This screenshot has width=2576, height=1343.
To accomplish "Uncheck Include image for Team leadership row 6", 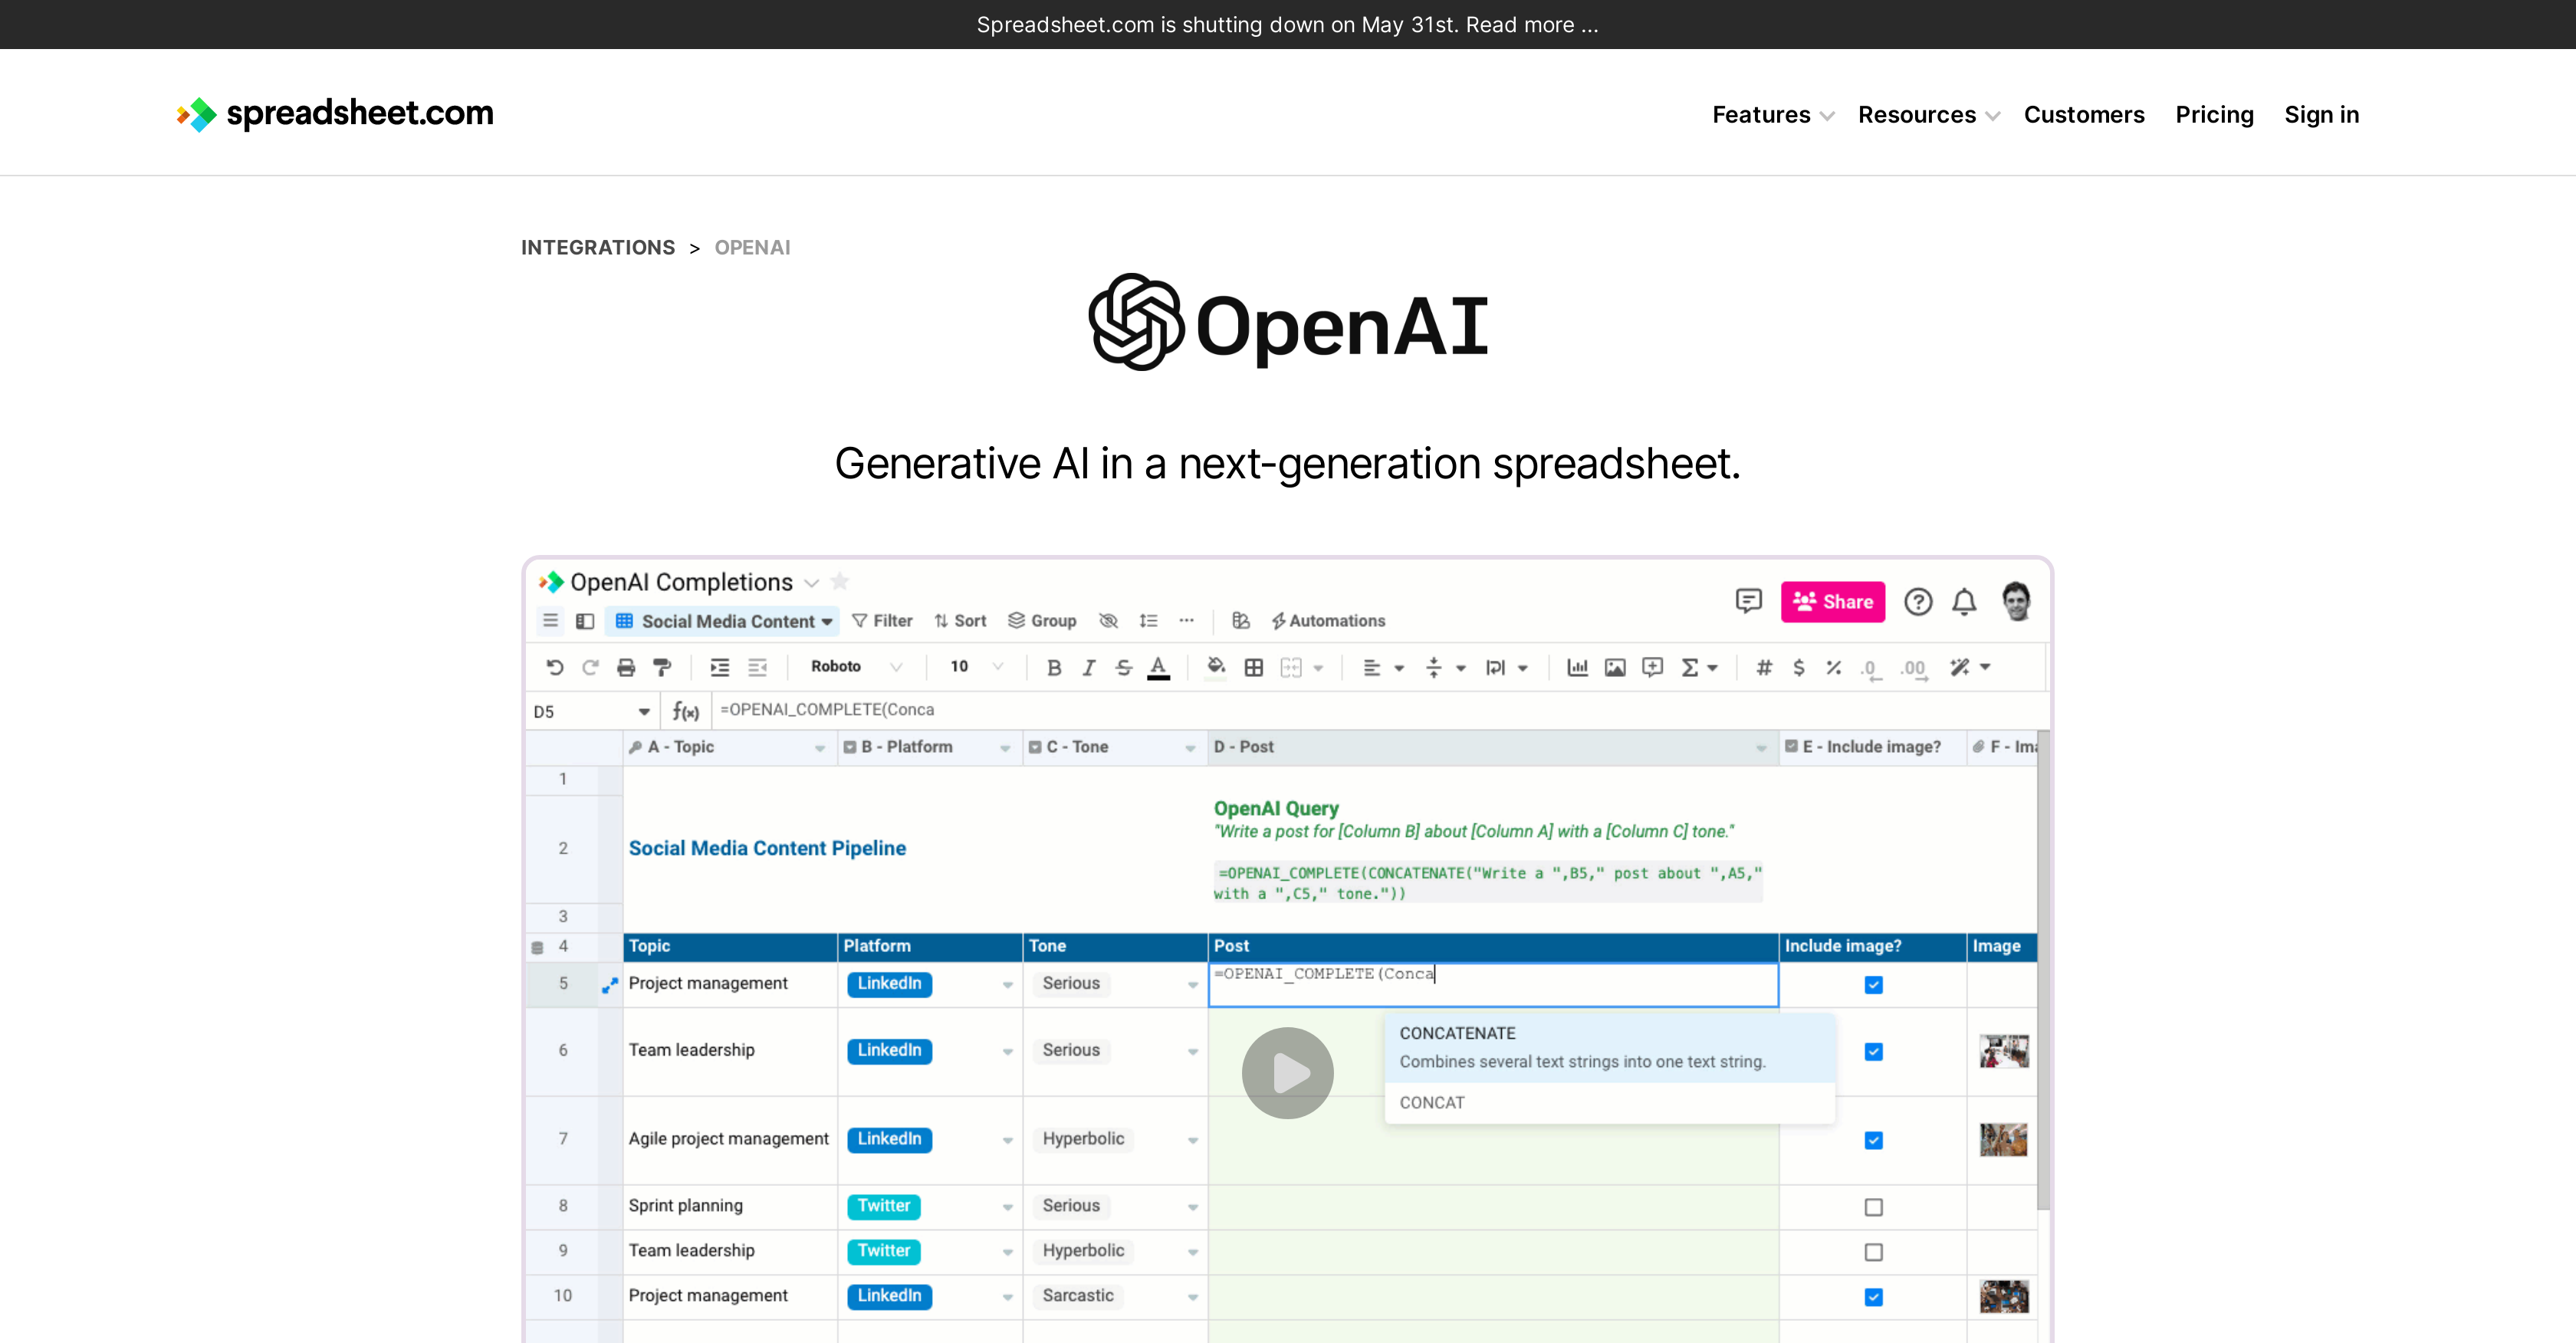I will (1874, 1052).
